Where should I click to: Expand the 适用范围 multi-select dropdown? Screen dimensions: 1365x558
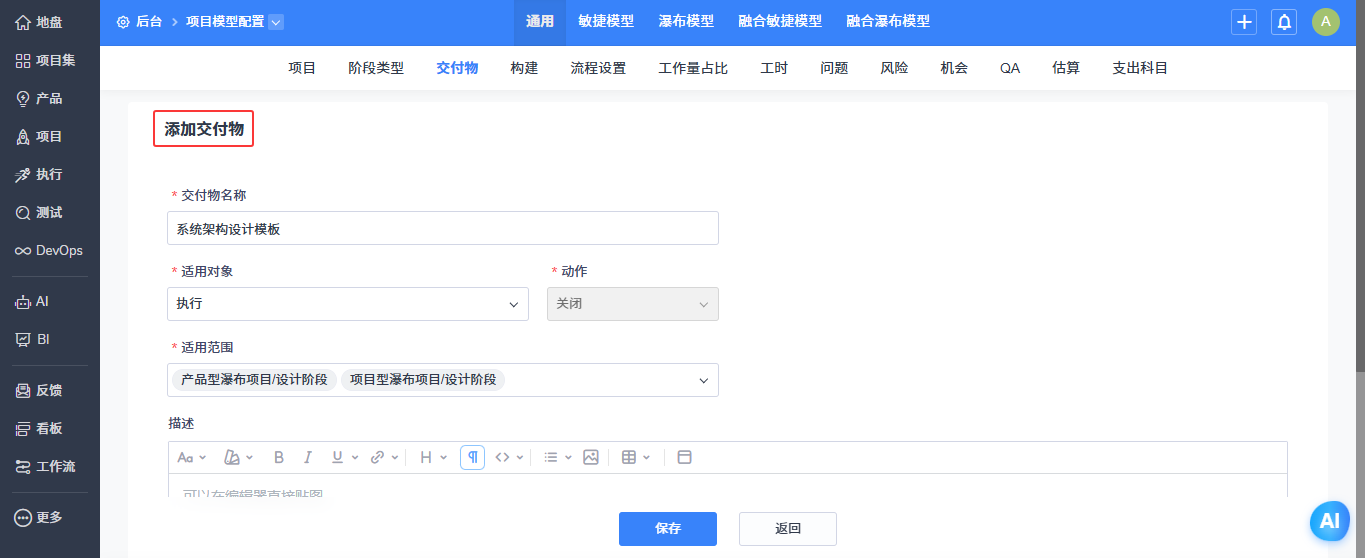[443, 380]
